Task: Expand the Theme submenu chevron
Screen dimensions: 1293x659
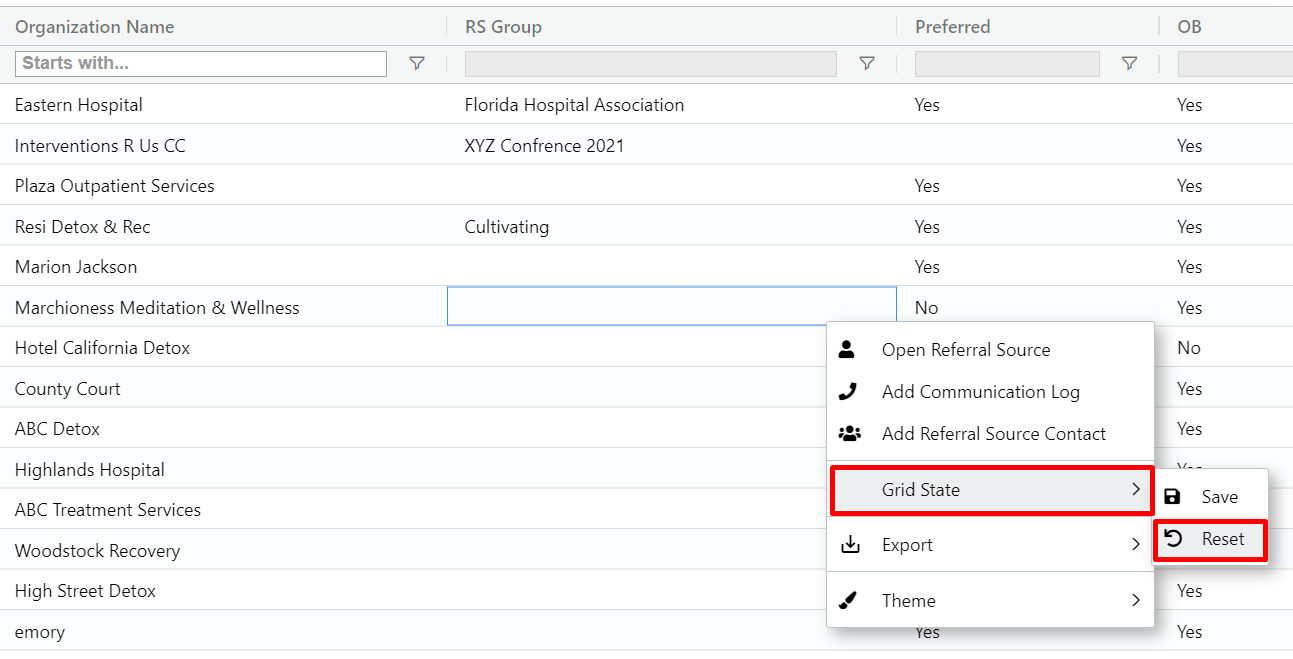Action: click(x=1135, y=601)
